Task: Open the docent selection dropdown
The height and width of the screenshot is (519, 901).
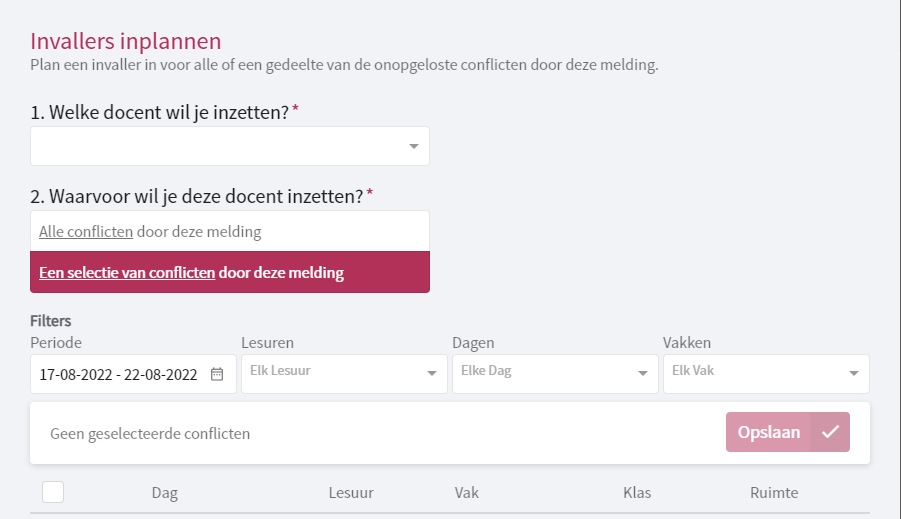Action: (230, 146)
